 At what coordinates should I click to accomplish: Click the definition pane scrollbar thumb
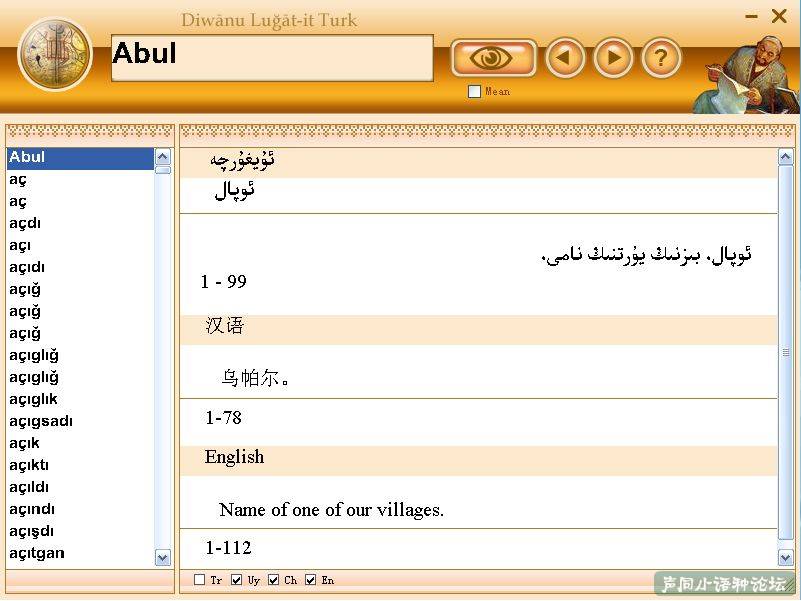pos(786,352)
